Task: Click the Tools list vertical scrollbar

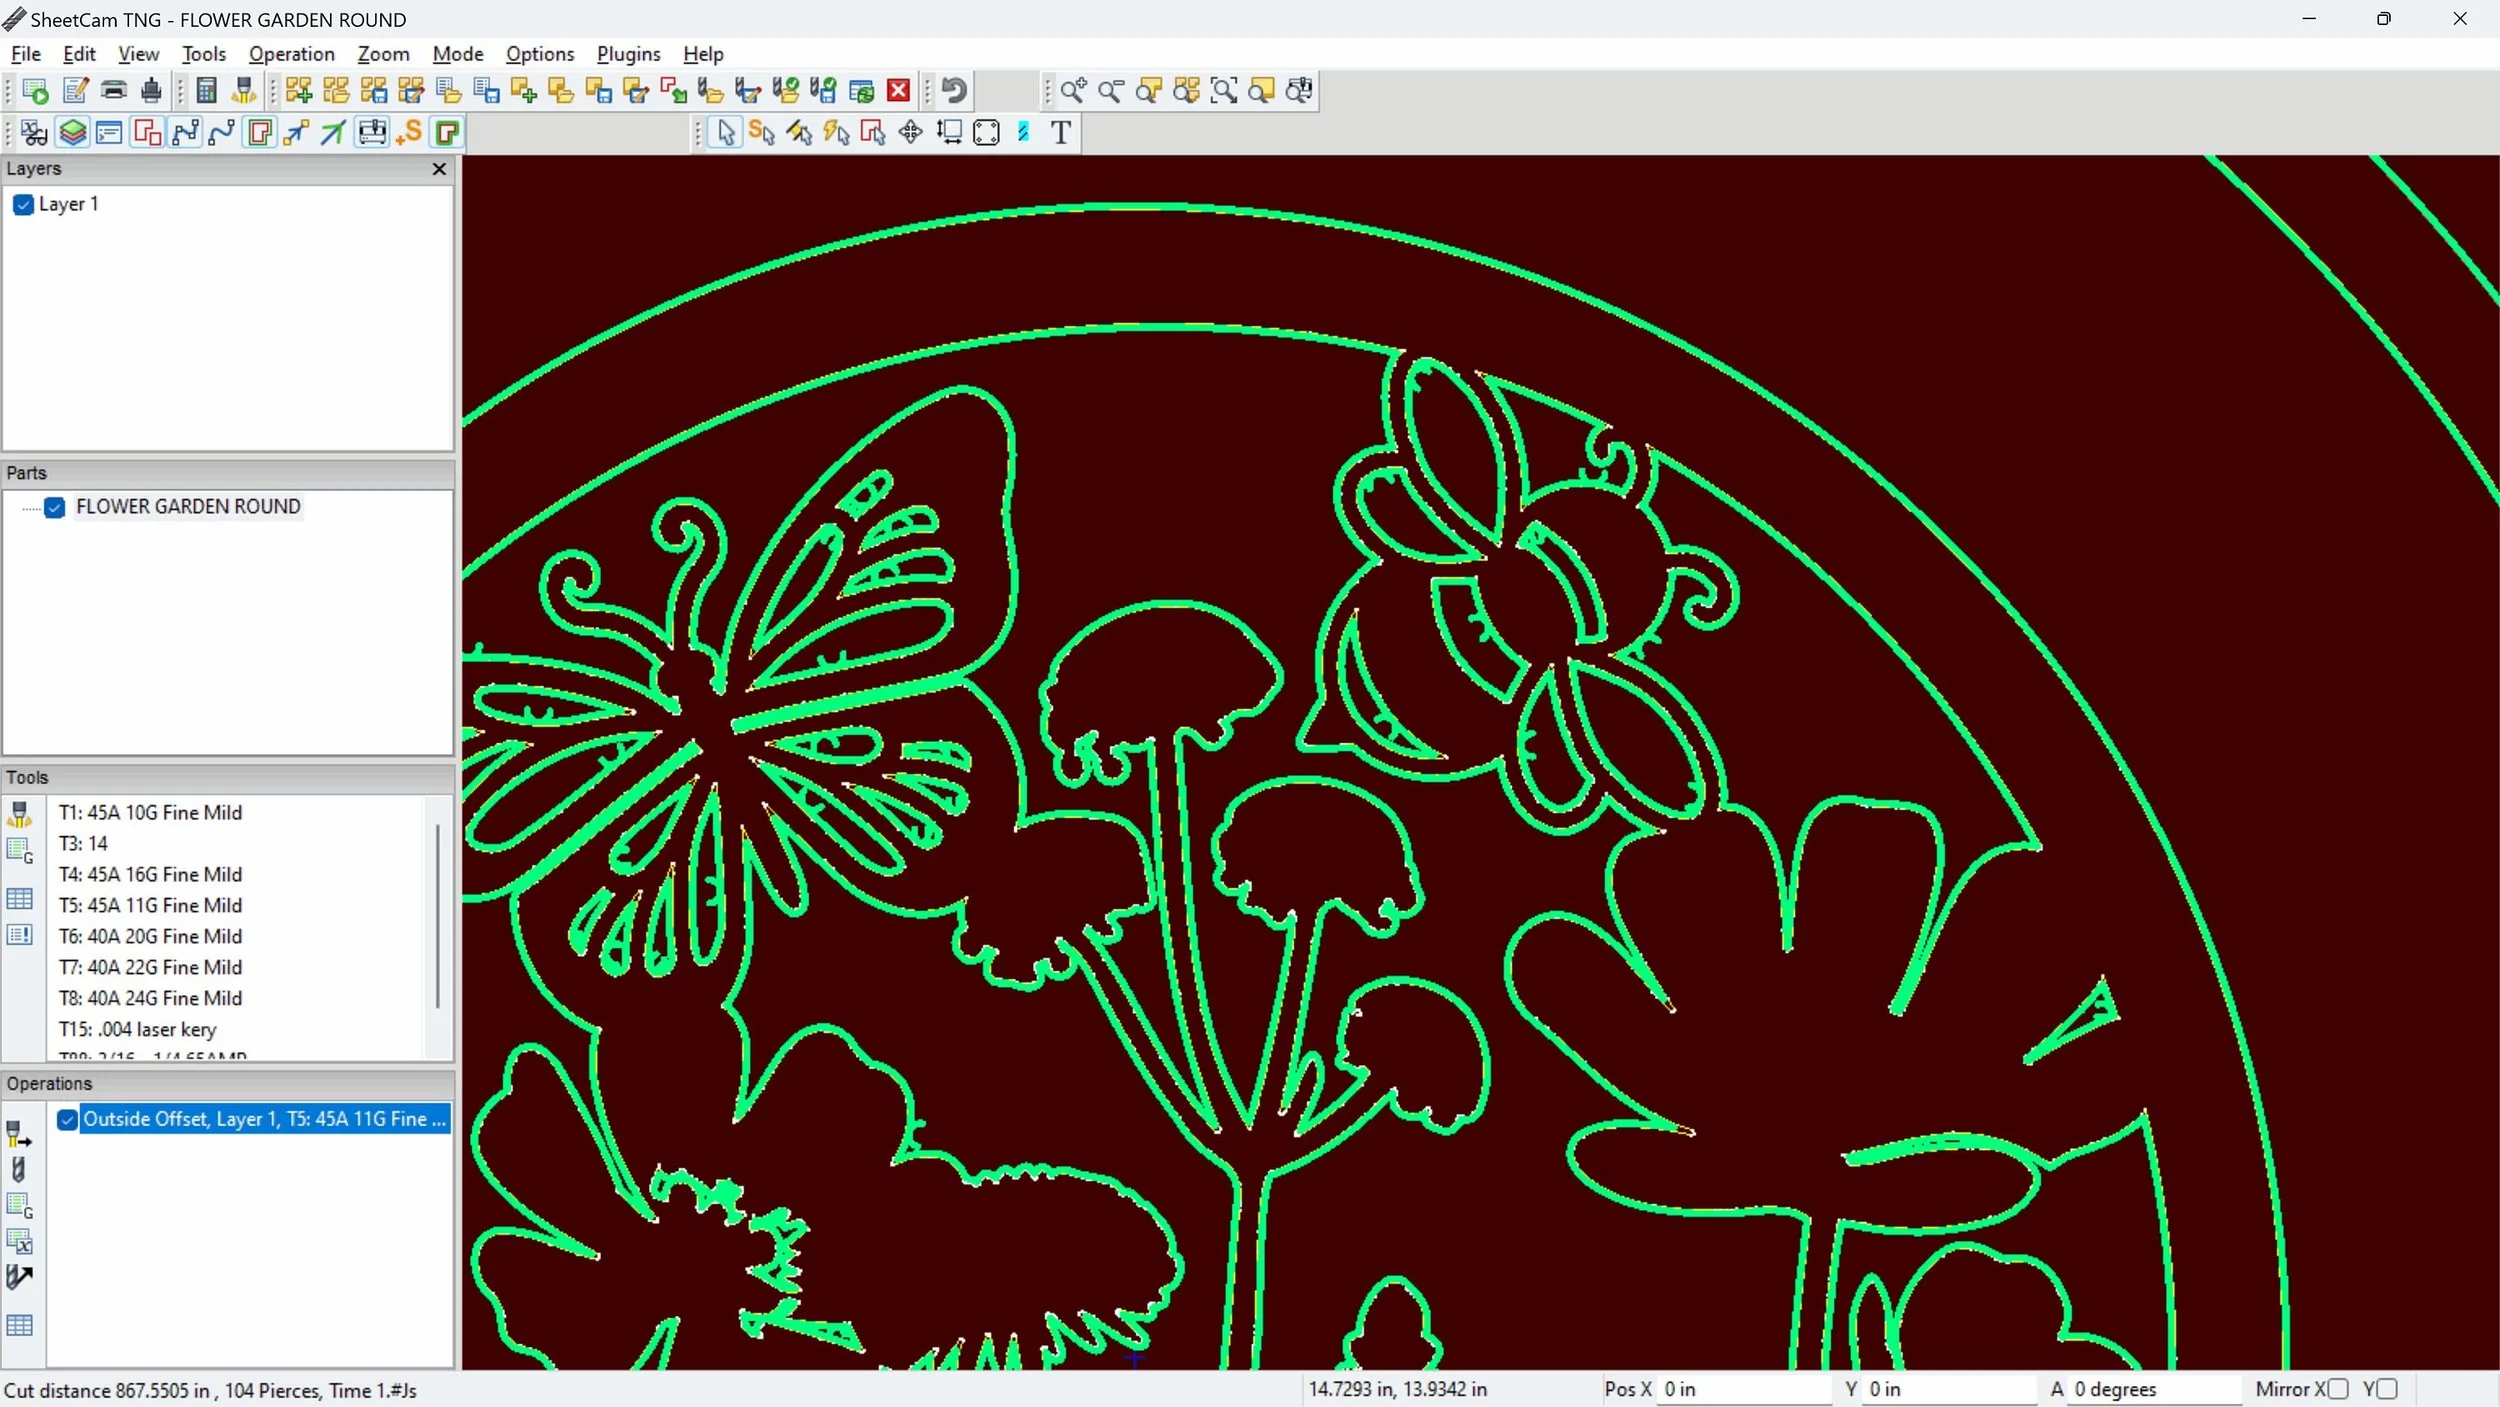Action: (x=438, y=916)
